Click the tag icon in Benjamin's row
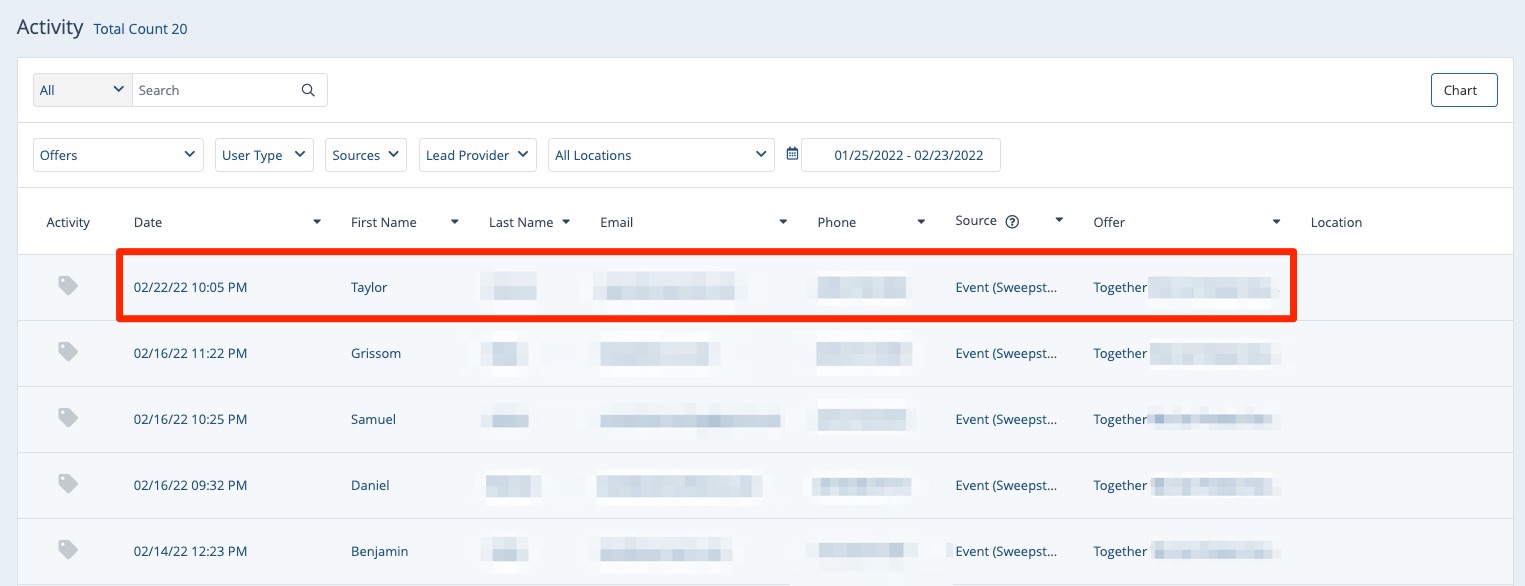Viewport: 1525px width, 586px height. (x=68, y=550)
